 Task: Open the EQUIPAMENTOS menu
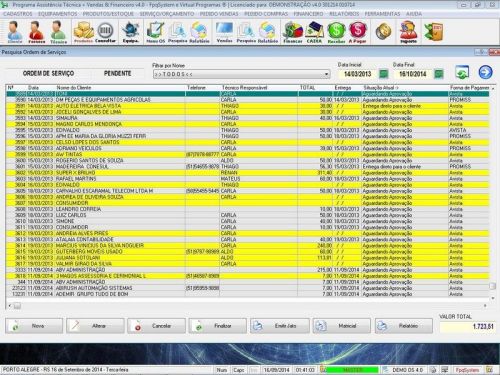coord(57,14)
